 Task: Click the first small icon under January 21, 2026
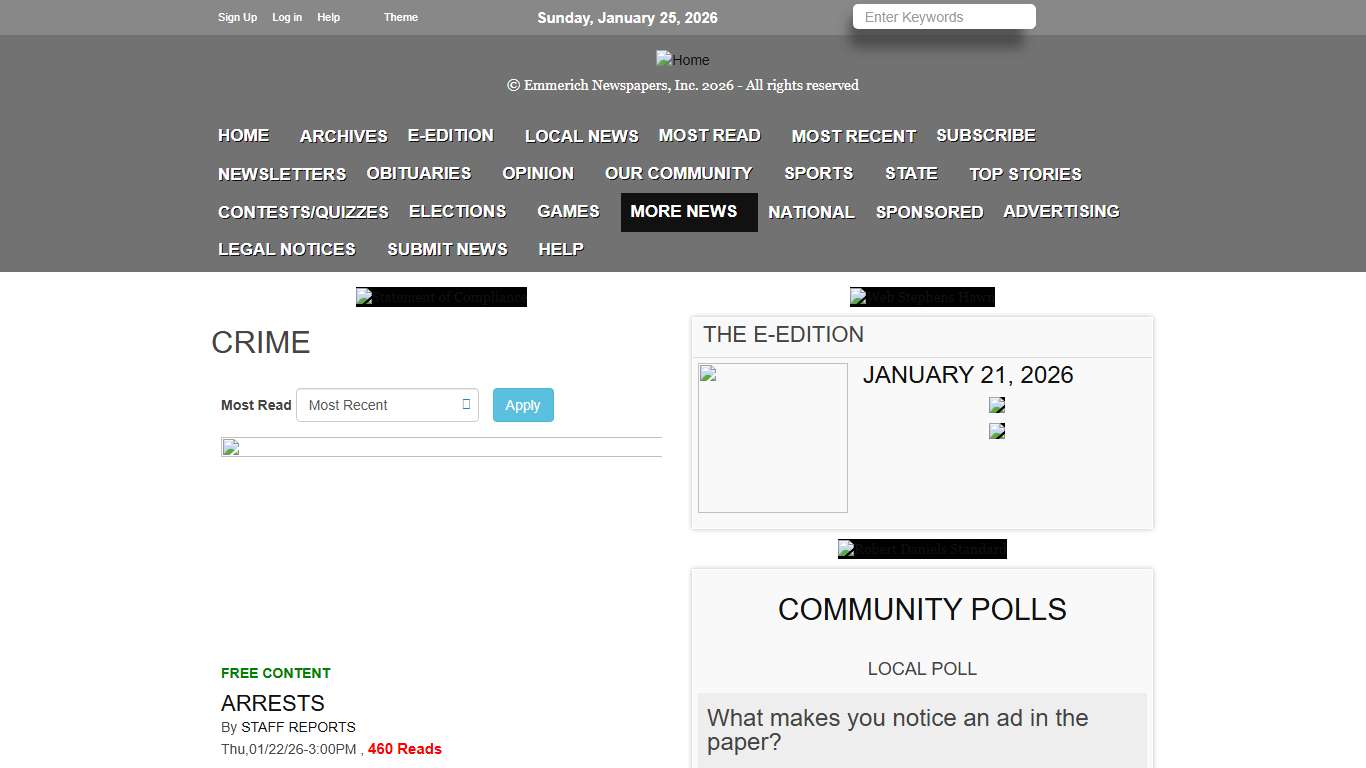(997, 405)
